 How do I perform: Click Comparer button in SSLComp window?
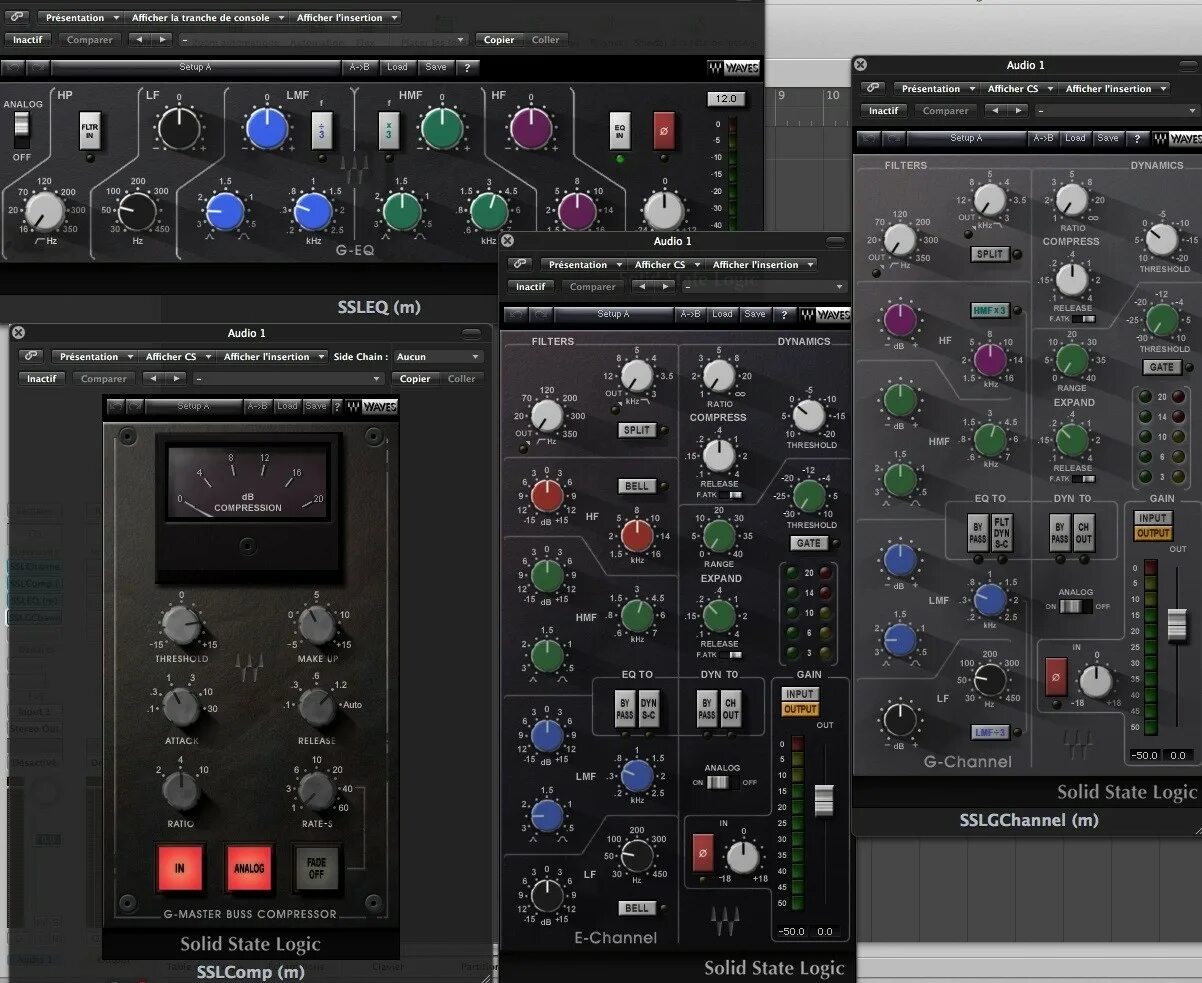[104, 378]
